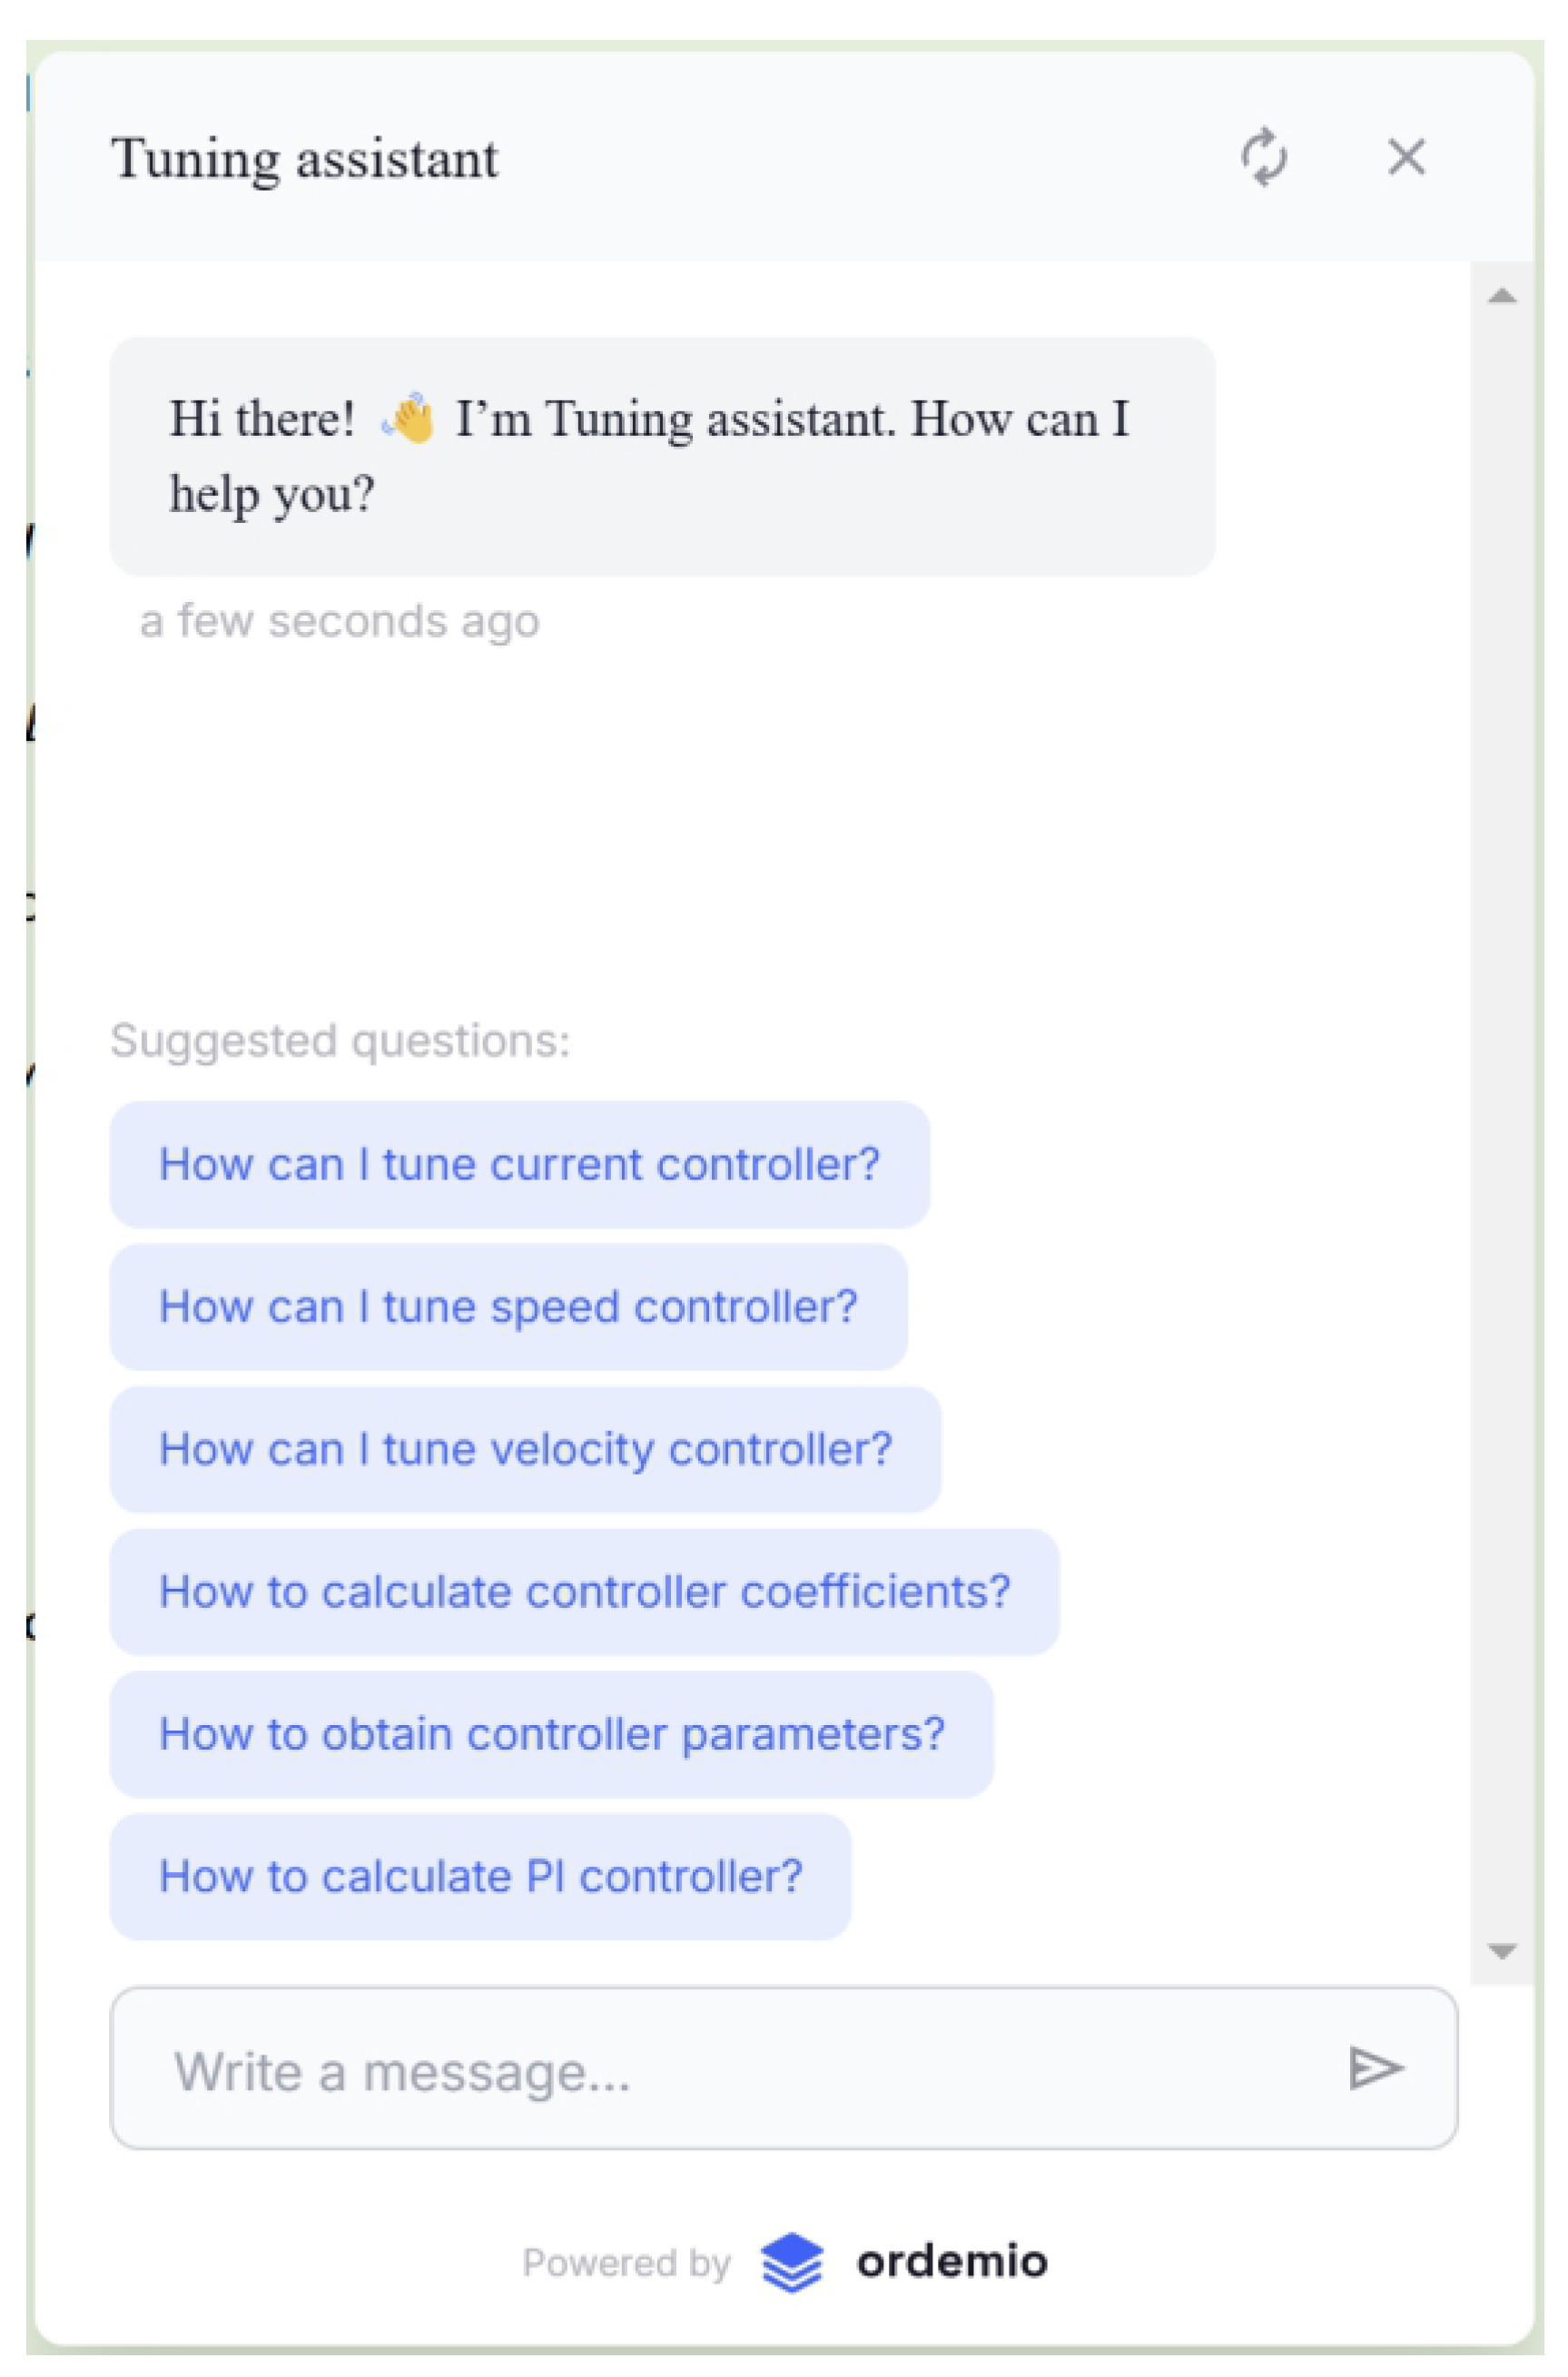Pick "How to obtain controller parameters?" suggestion
The height and width of the screenshot is (2377, 1568).
tap(551, 1734)
